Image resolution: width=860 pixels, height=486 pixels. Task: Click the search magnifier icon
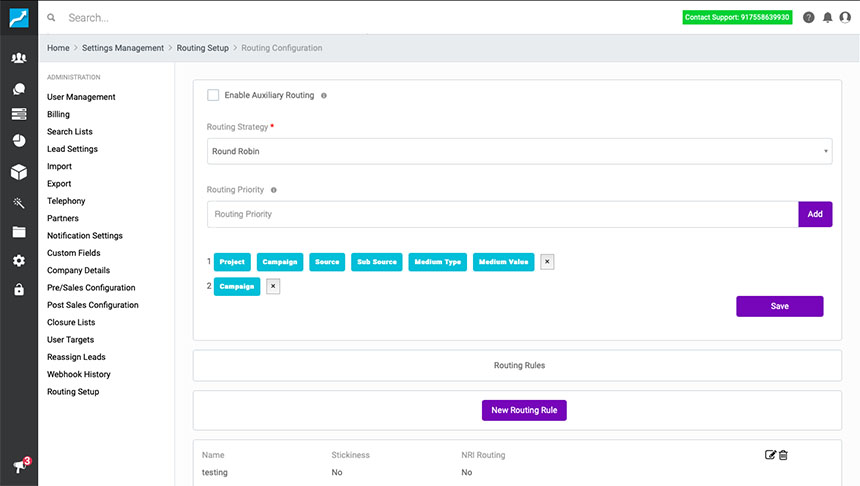[x=51, y=18]
